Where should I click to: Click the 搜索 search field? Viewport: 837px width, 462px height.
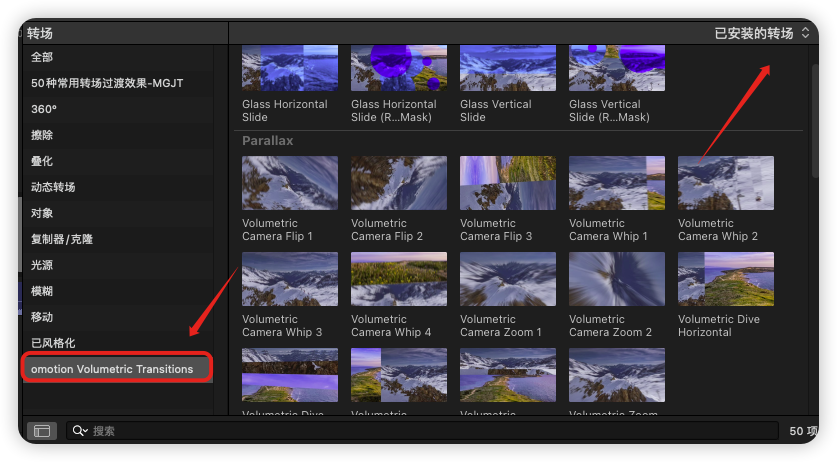(422, 430)
